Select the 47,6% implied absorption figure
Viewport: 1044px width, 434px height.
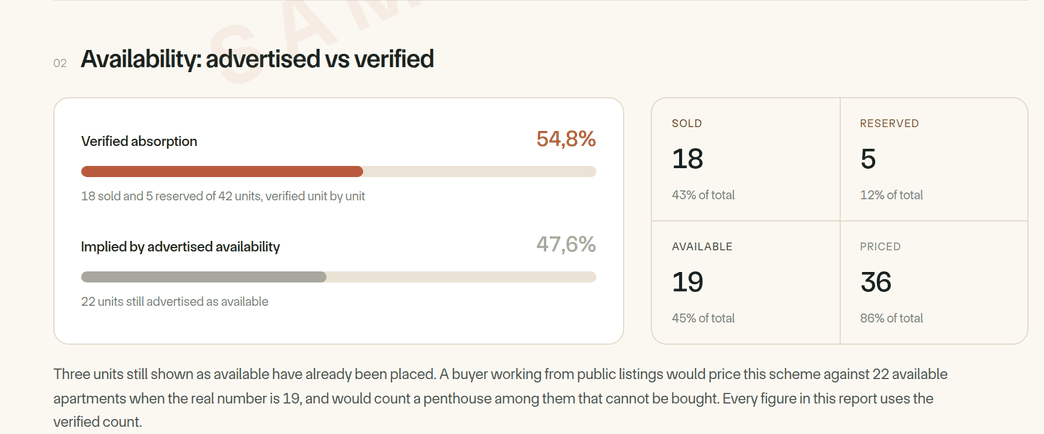pyautogui.click(x=565, y=245)
